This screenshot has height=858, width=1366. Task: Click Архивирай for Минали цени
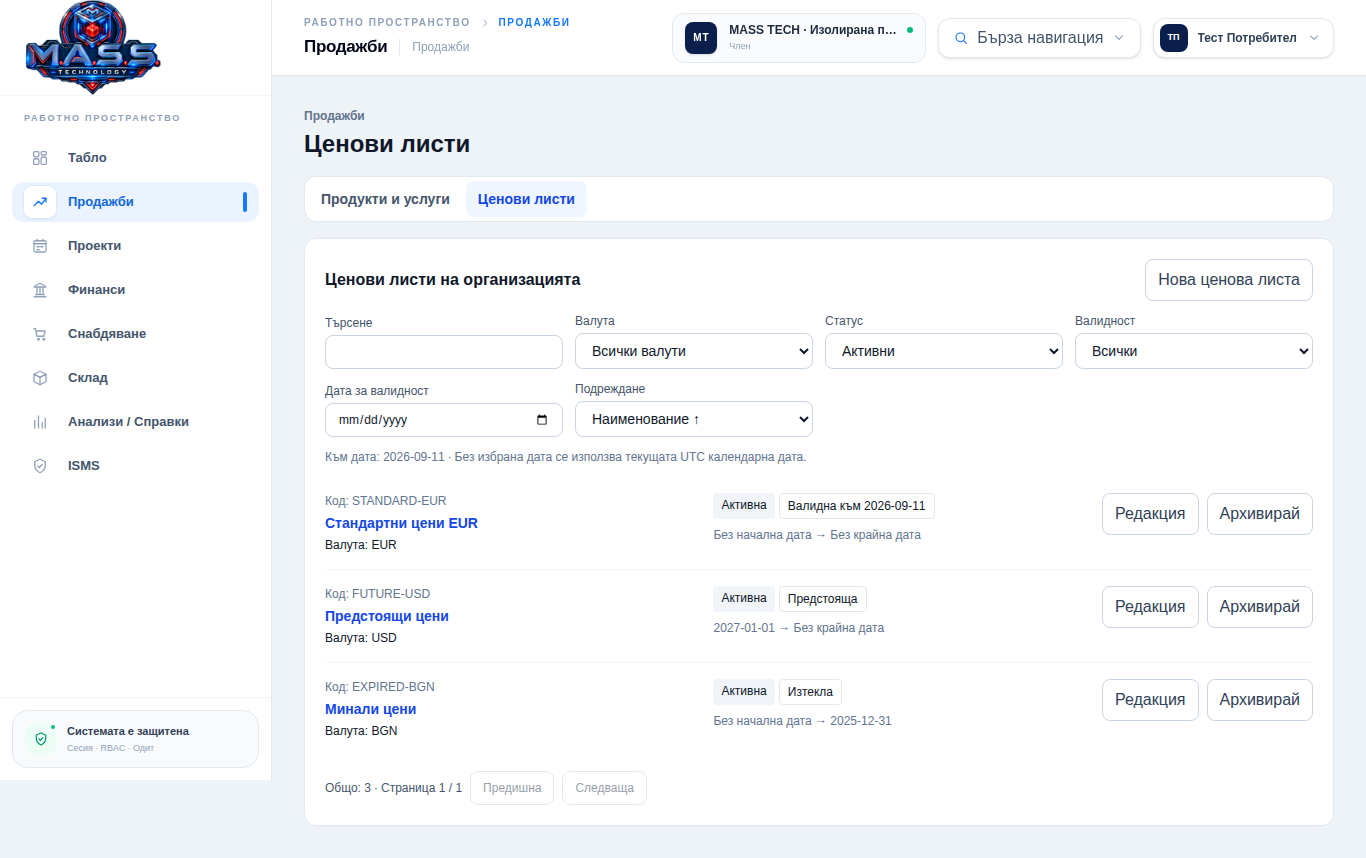[1260, 700]
